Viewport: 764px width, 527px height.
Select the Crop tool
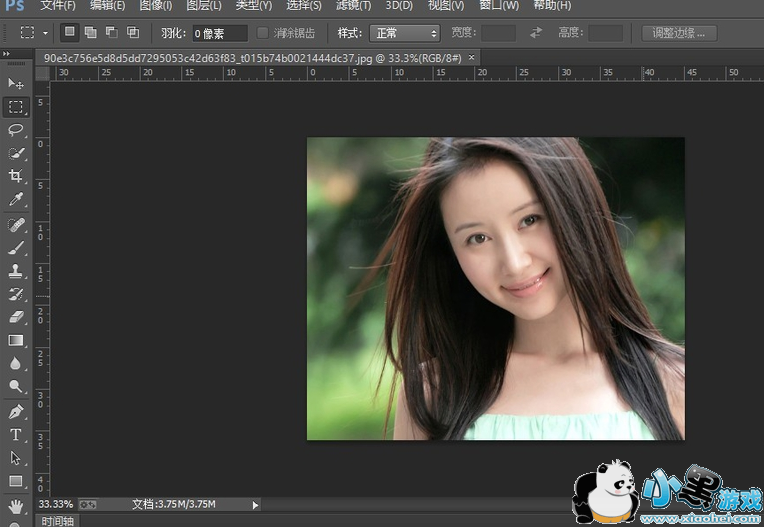click(15, 176)
